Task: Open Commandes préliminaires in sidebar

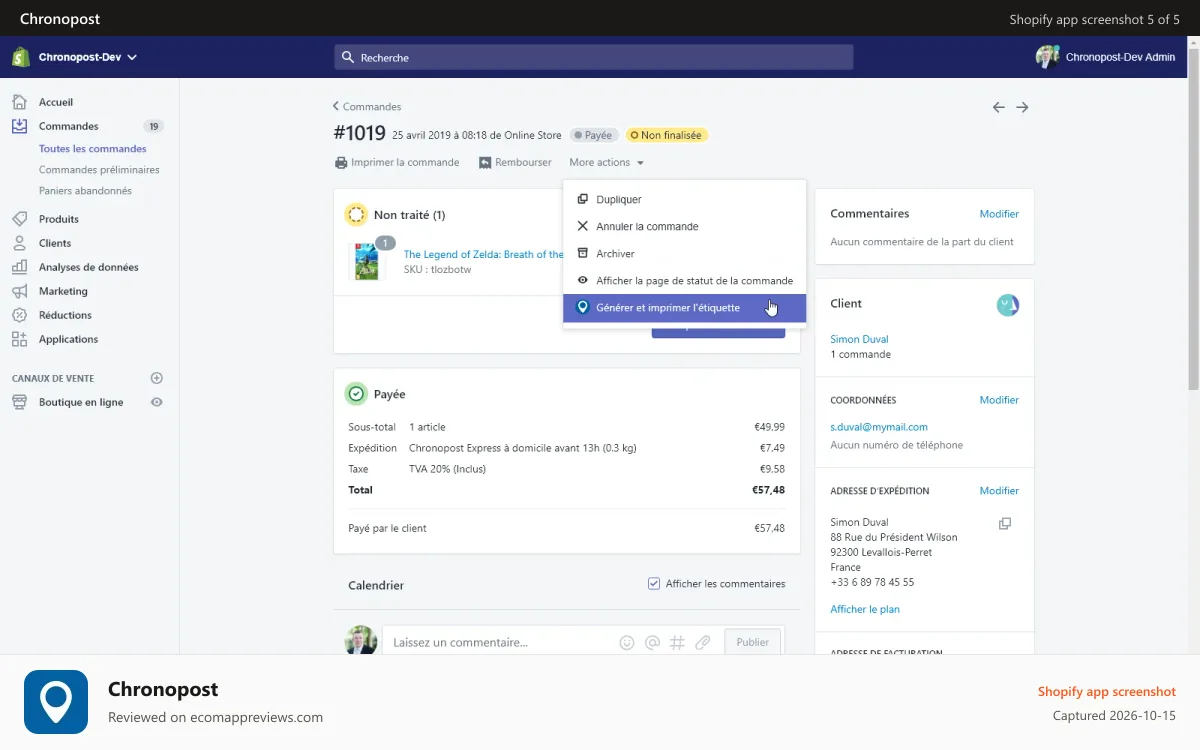Action: [99, 170]
